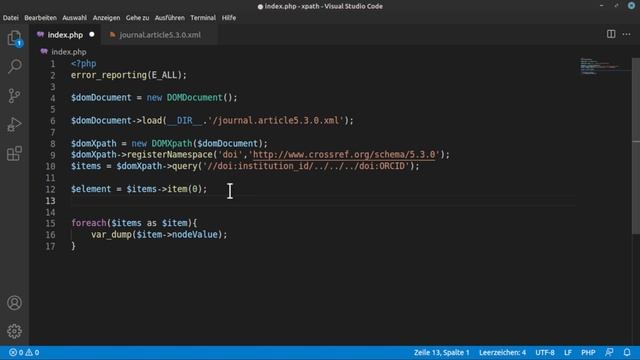
Task: Click the vertical editor scrollbar
Action: [636, 146]
